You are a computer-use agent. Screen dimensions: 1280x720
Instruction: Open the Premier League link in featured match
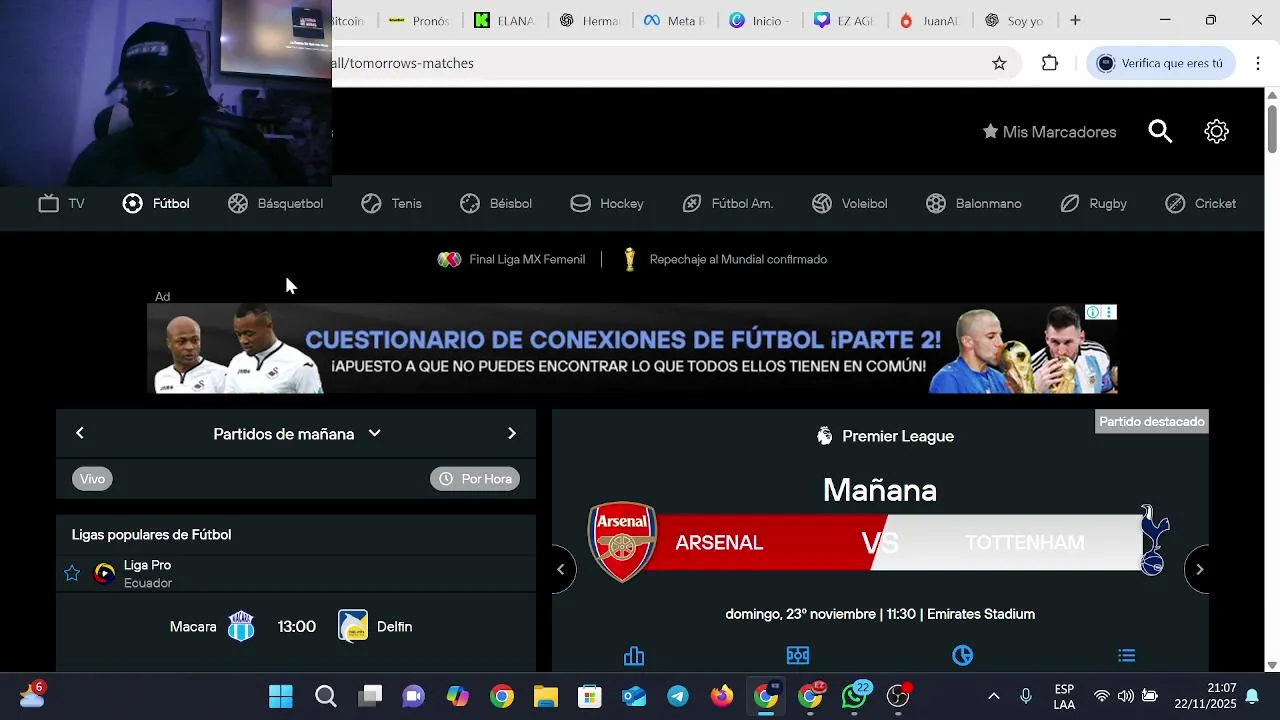[x=885, y=436]
